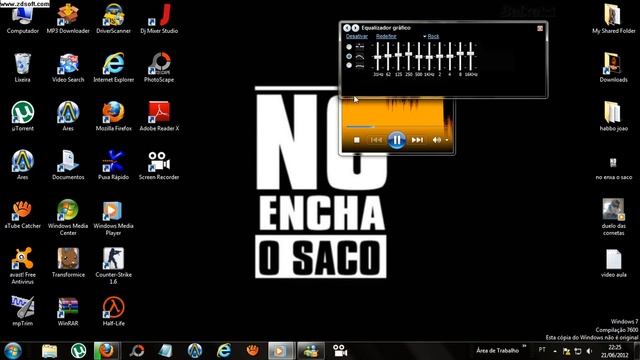The width and height of the screenshot is (640, 360).
Task: Click the Desativar equalizer link
Action: click(x=357, y=36)
